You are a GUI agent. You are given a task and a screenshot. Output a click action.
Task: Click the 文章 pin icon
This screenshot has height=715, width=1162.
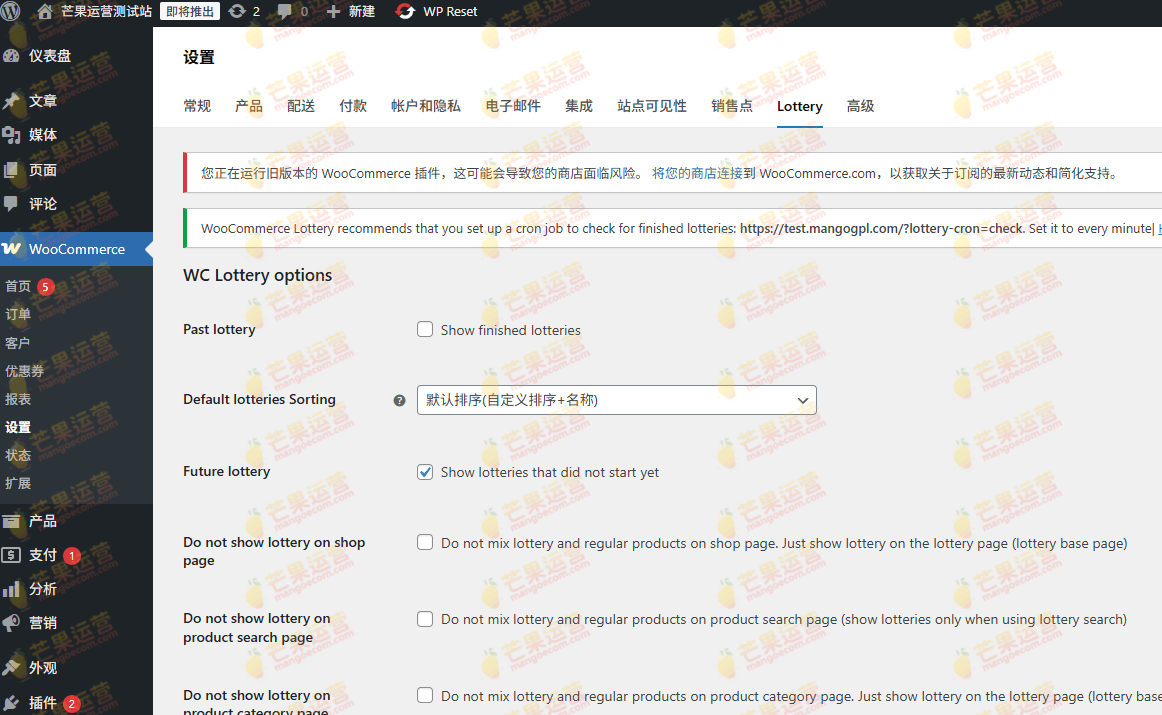point(11,101)
